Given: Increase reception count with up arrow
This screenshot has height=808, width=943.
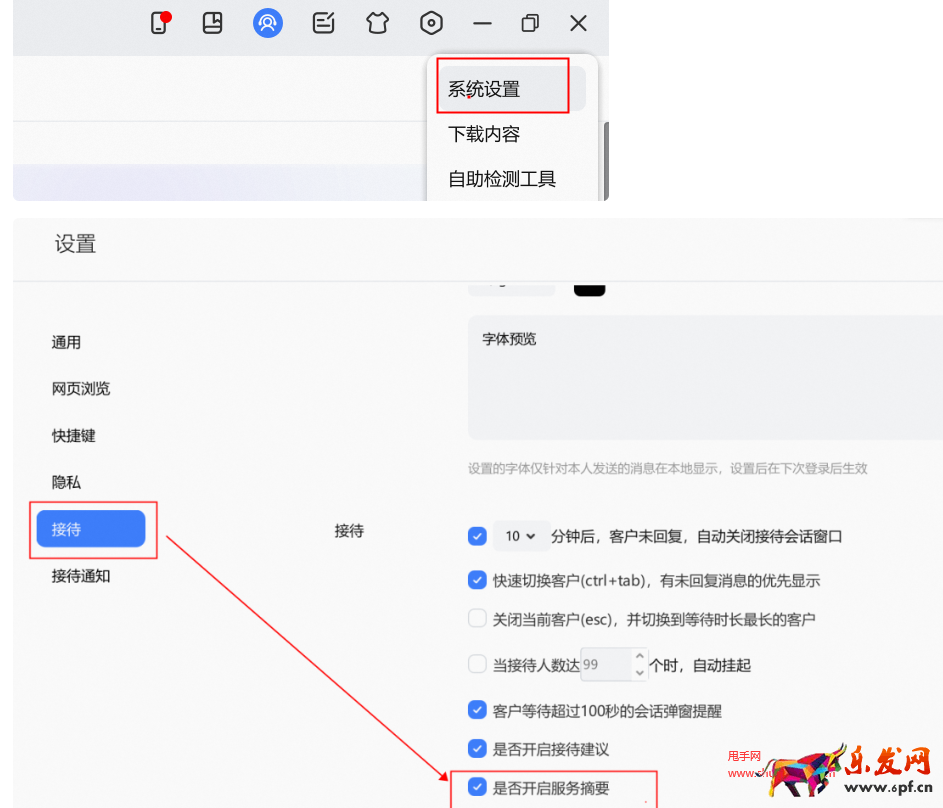Looking at the screenshot, I should (640, 656).
